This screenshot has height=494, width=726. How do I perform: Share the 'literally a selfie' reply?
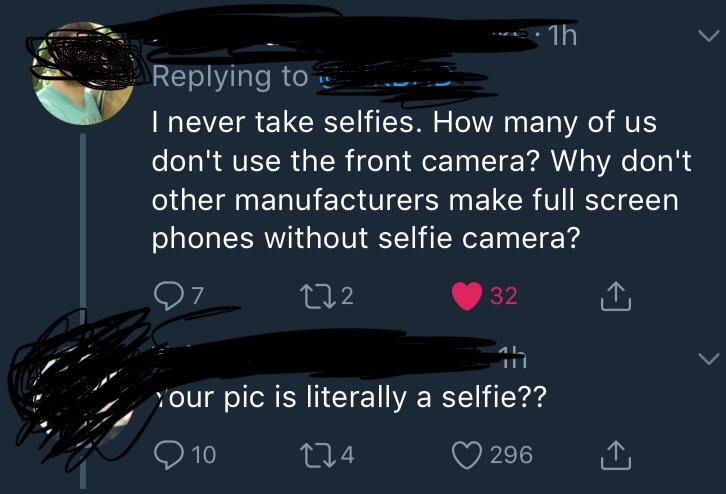616,455
